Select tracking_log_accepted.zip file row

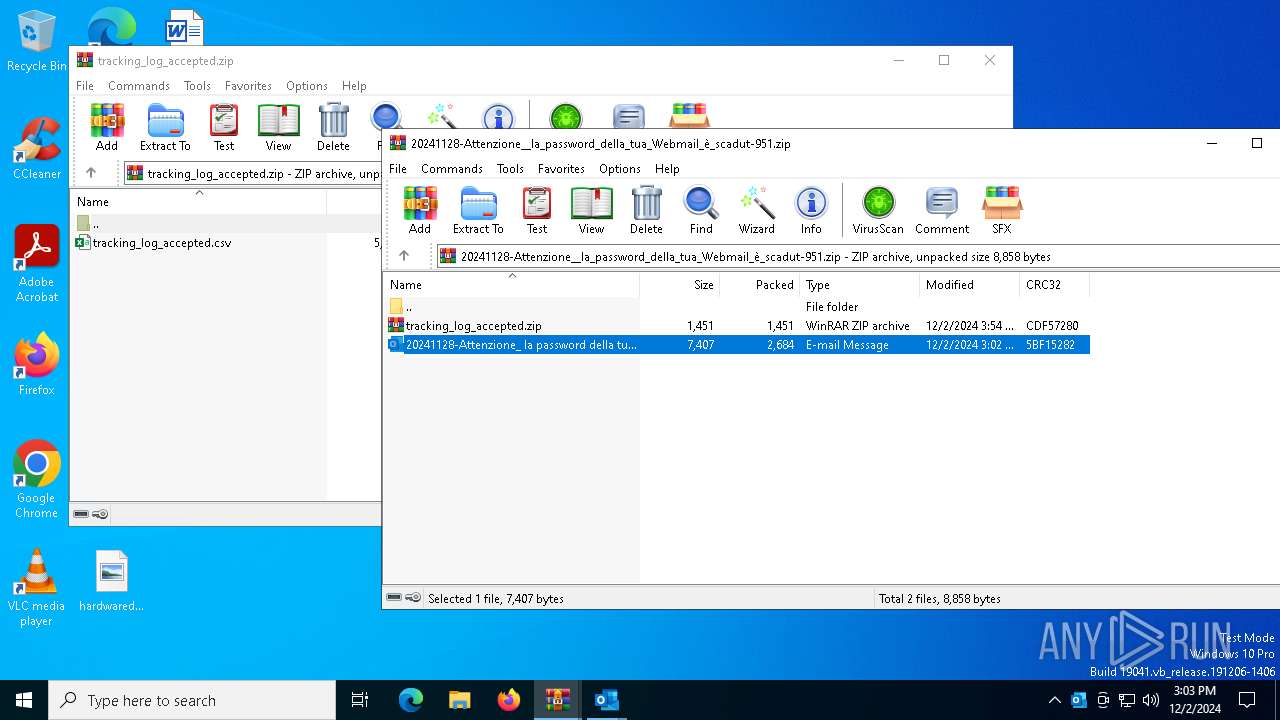tap(737, 326)
